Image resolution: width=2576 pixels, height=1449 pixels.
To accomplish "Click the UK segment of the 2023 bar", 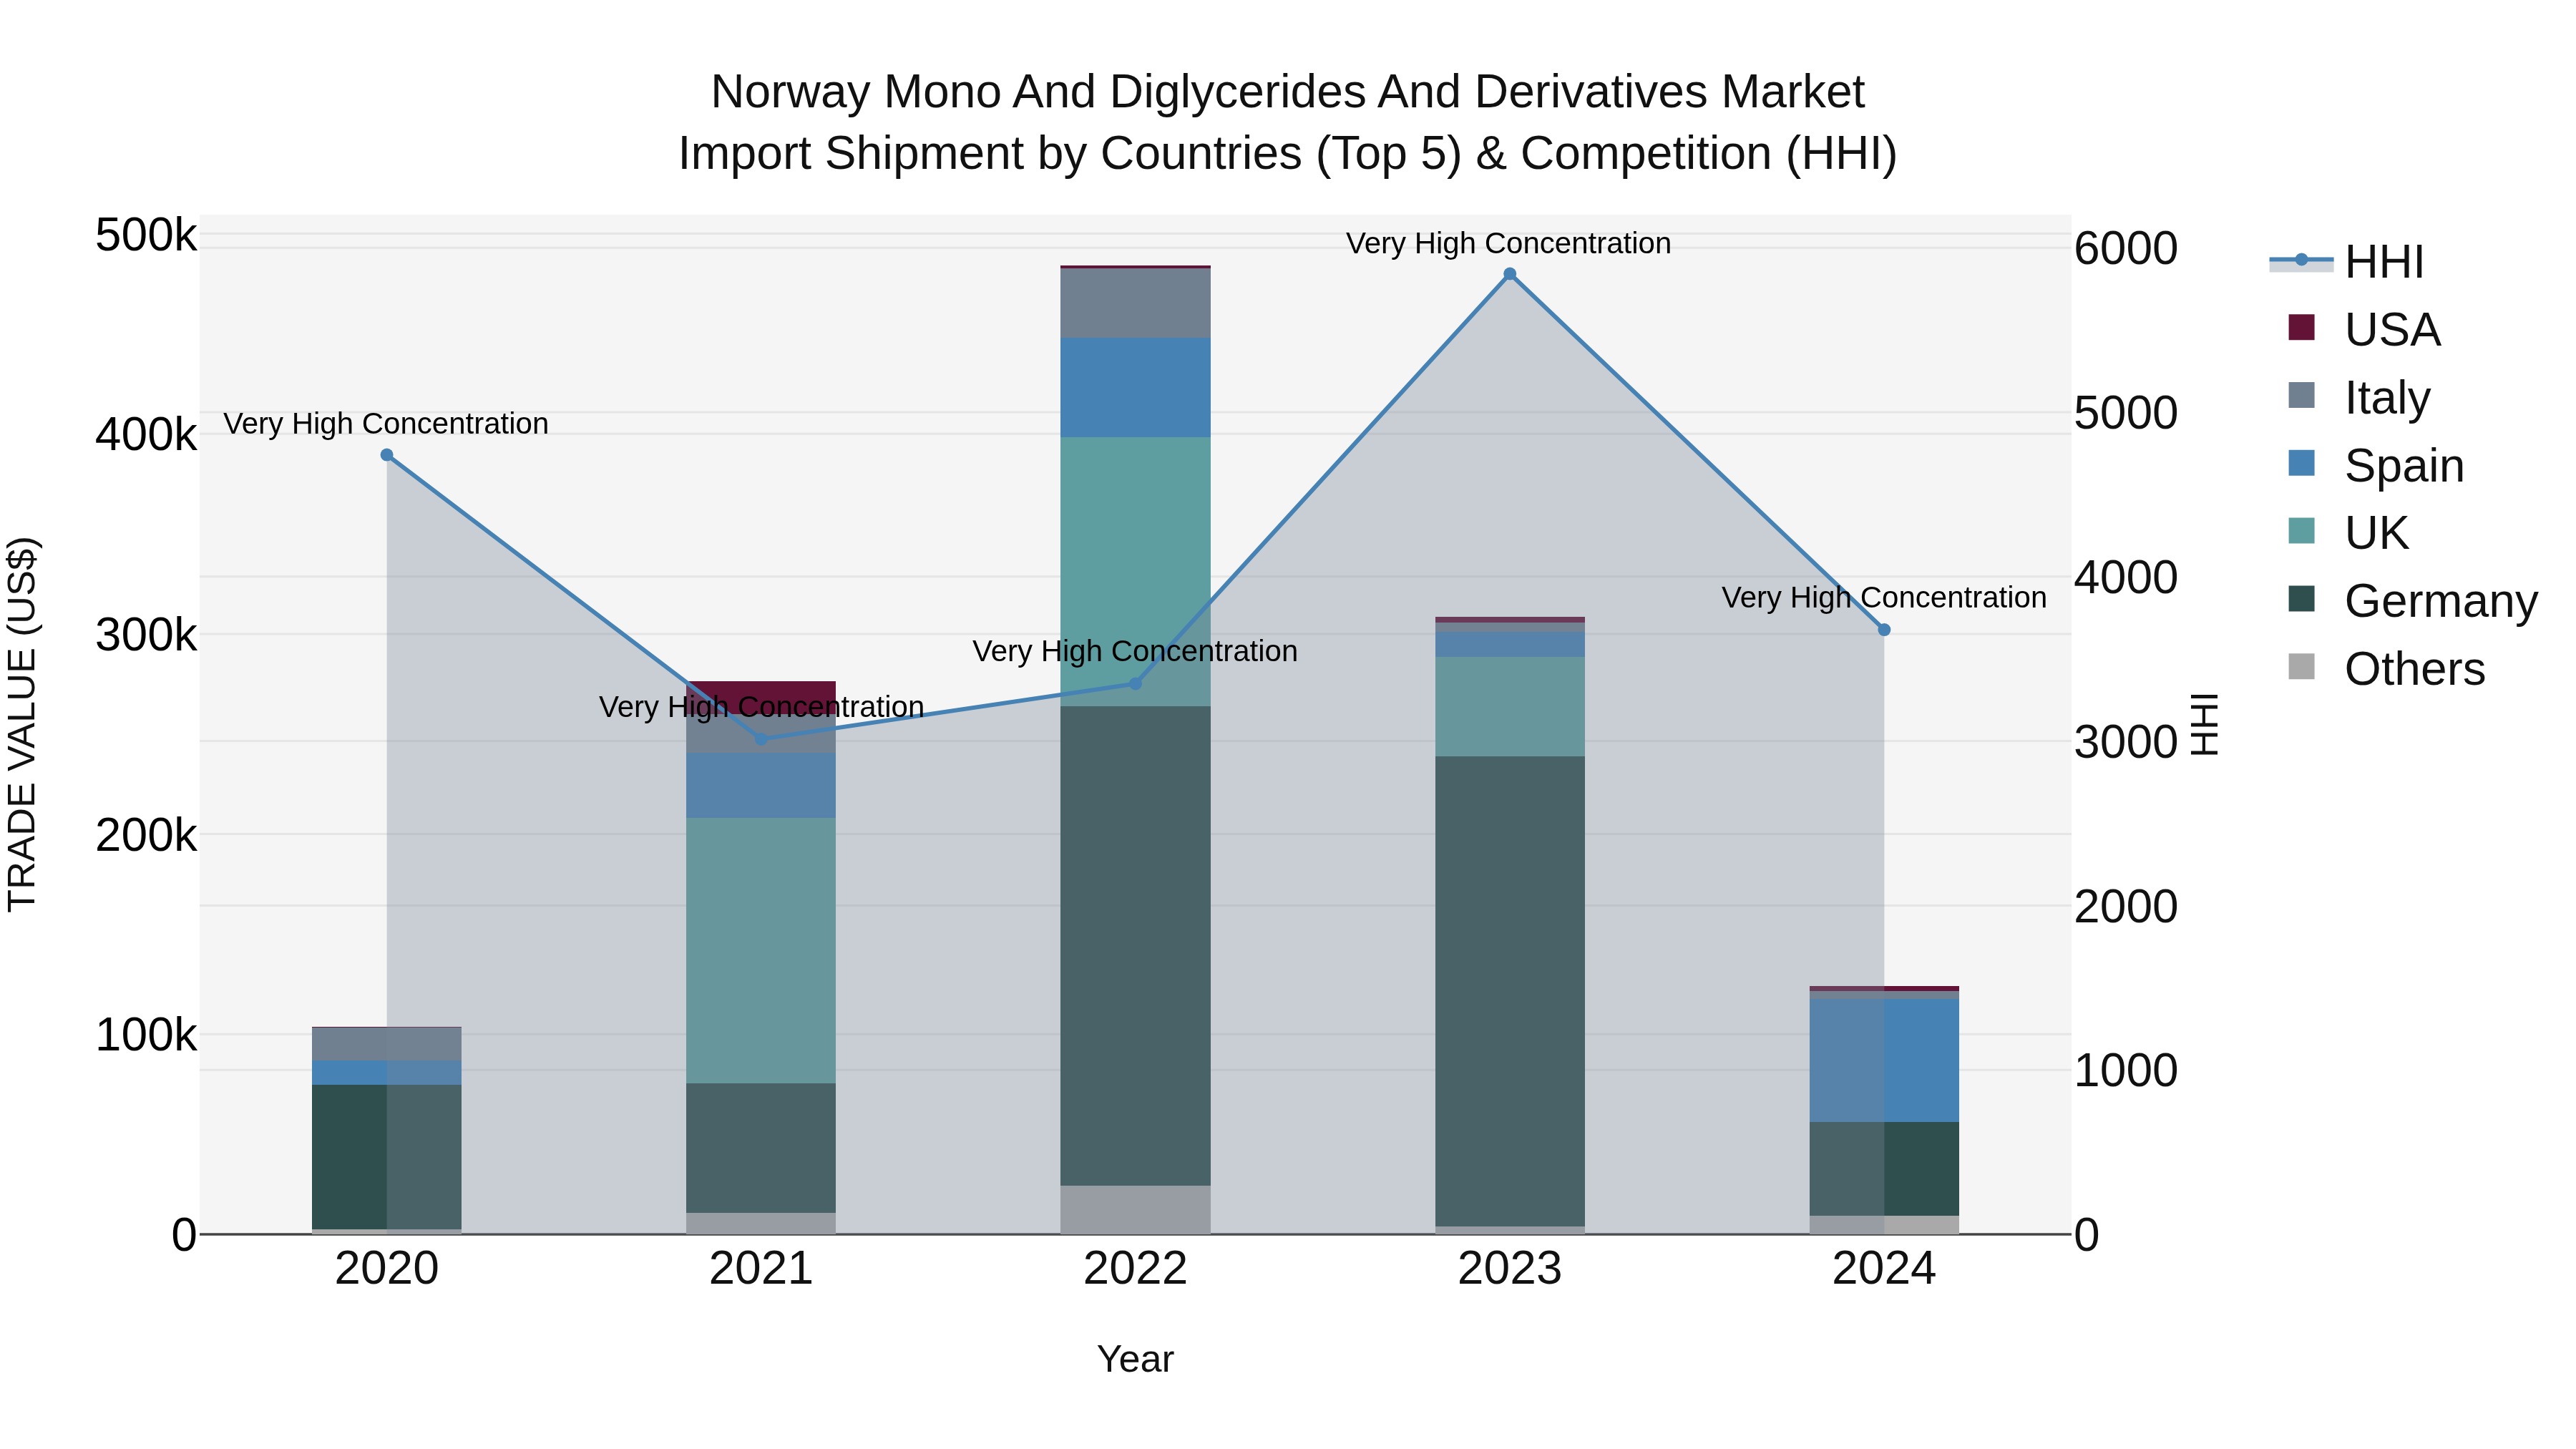I will 1510,707.
